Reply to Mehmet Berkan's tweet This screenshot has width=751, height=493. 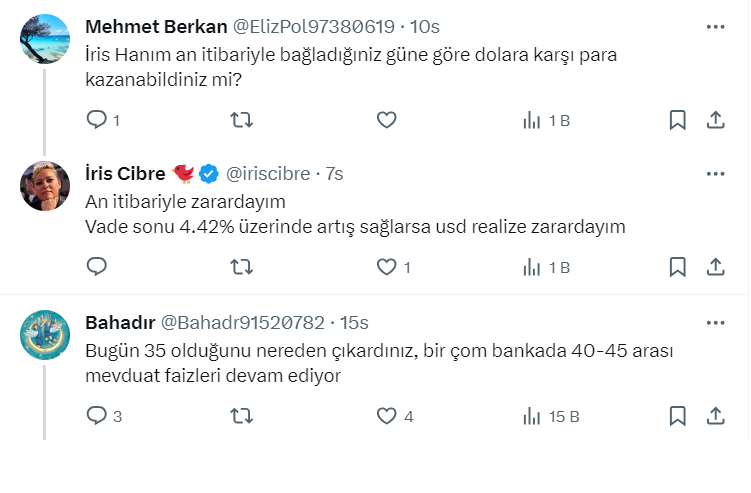(97, 120)
